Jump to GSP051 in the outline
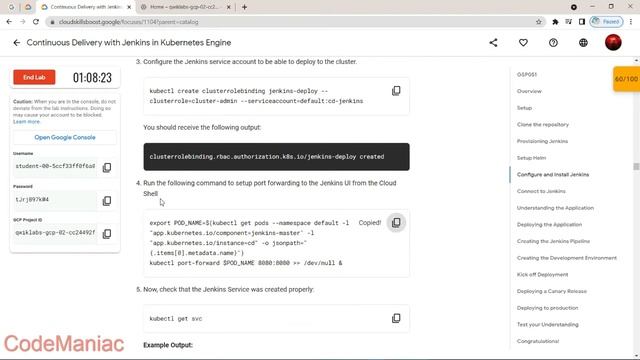 coord(527,74)
